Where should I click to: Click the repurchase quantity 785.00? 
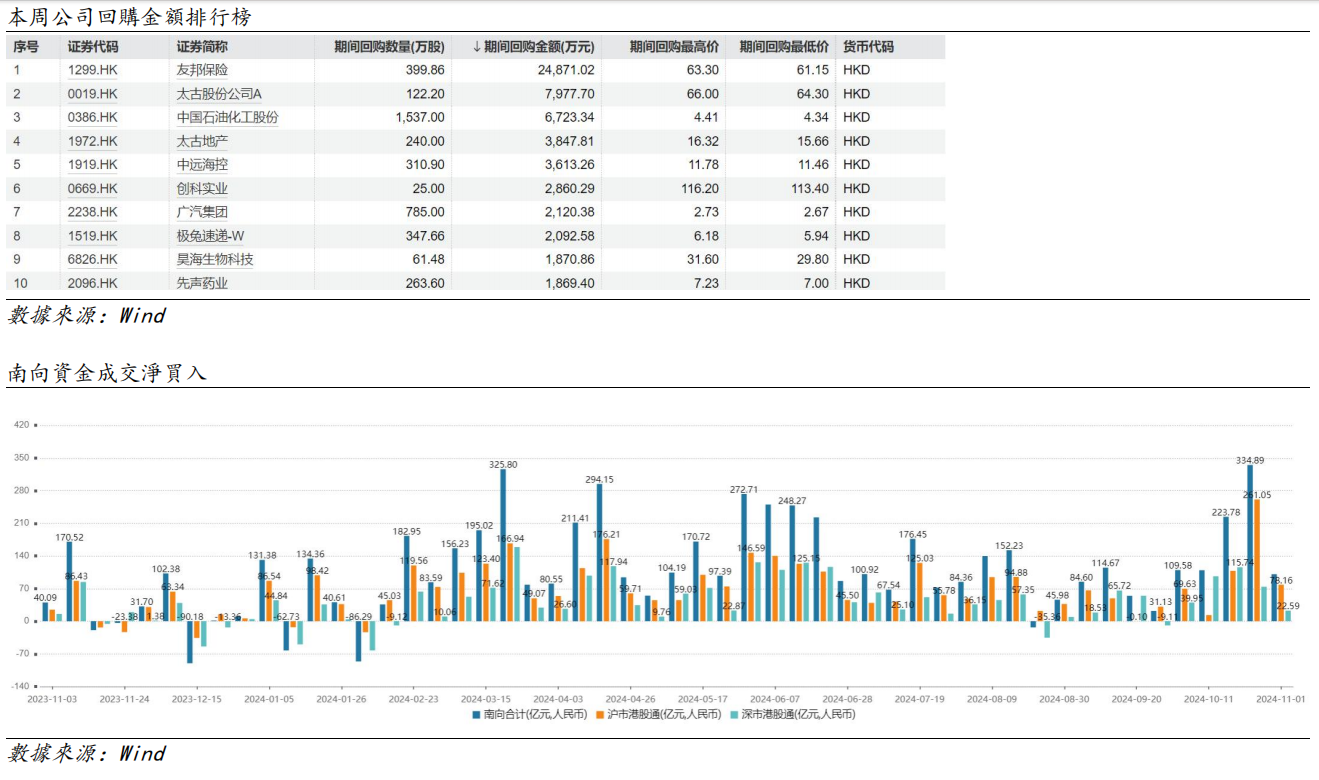coord(425,212)
